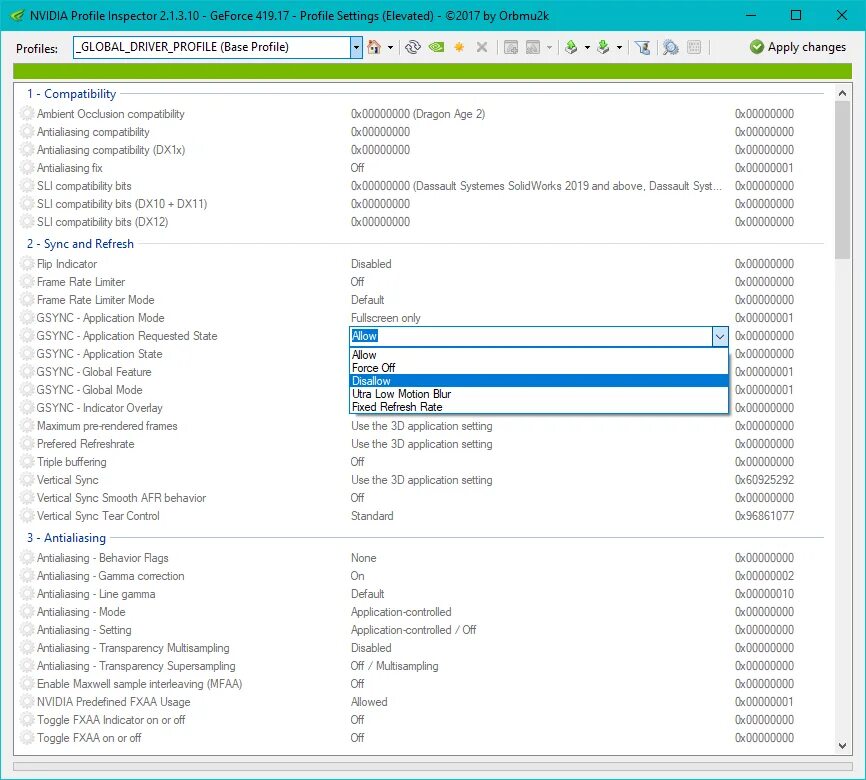Image resolution: width=866 pixels, height=780 pixels.
Task: Select the Antialiasing - Transparency Supersampling row
Action: click(424, 666)
